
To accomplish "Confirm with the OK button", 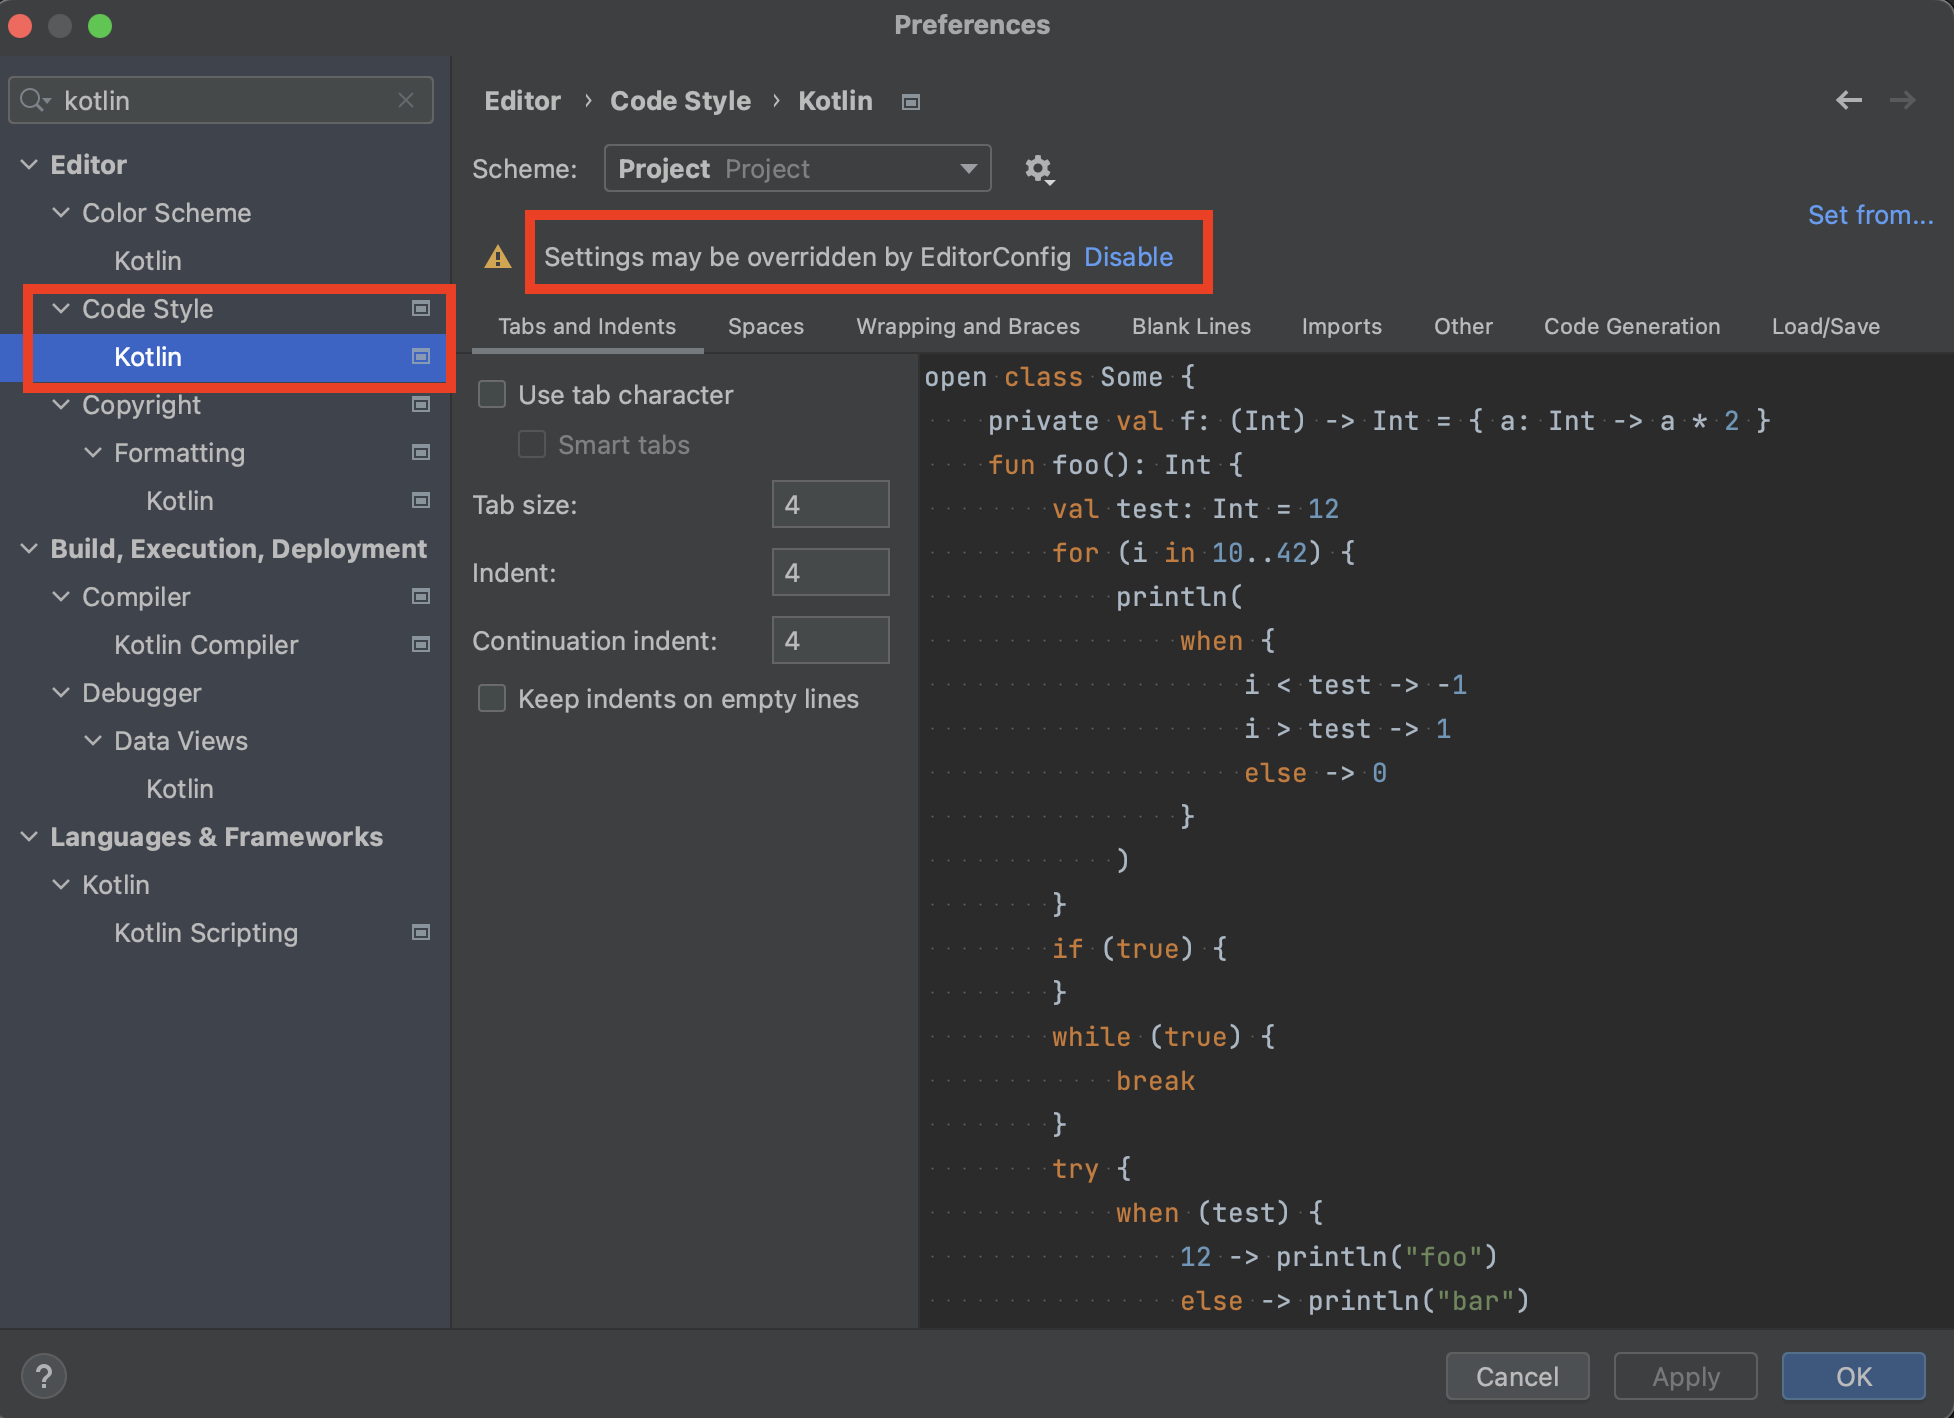I will (x=1853, y=1376).
